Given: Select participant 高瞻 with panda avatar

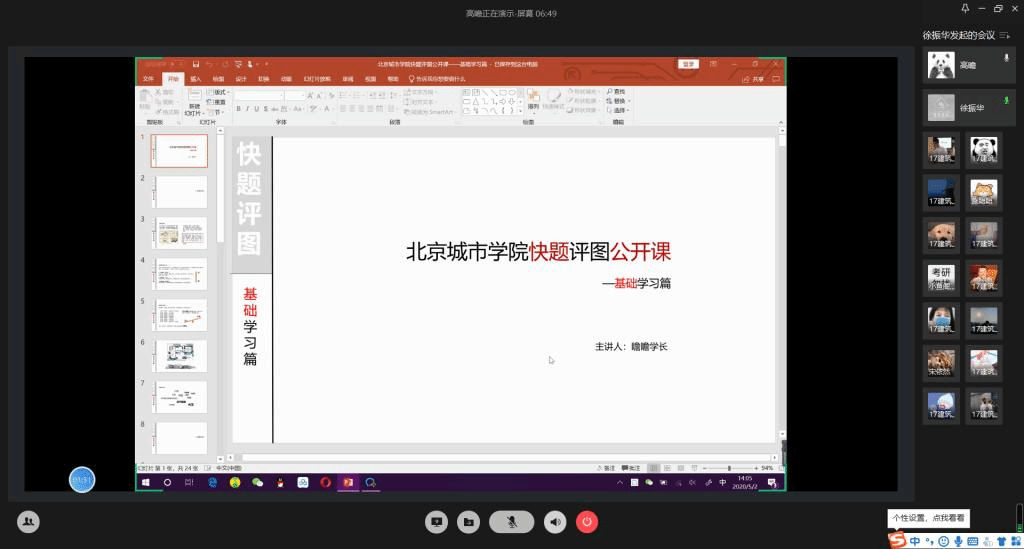Looking at the screenshot, I should tap(968, 65).
